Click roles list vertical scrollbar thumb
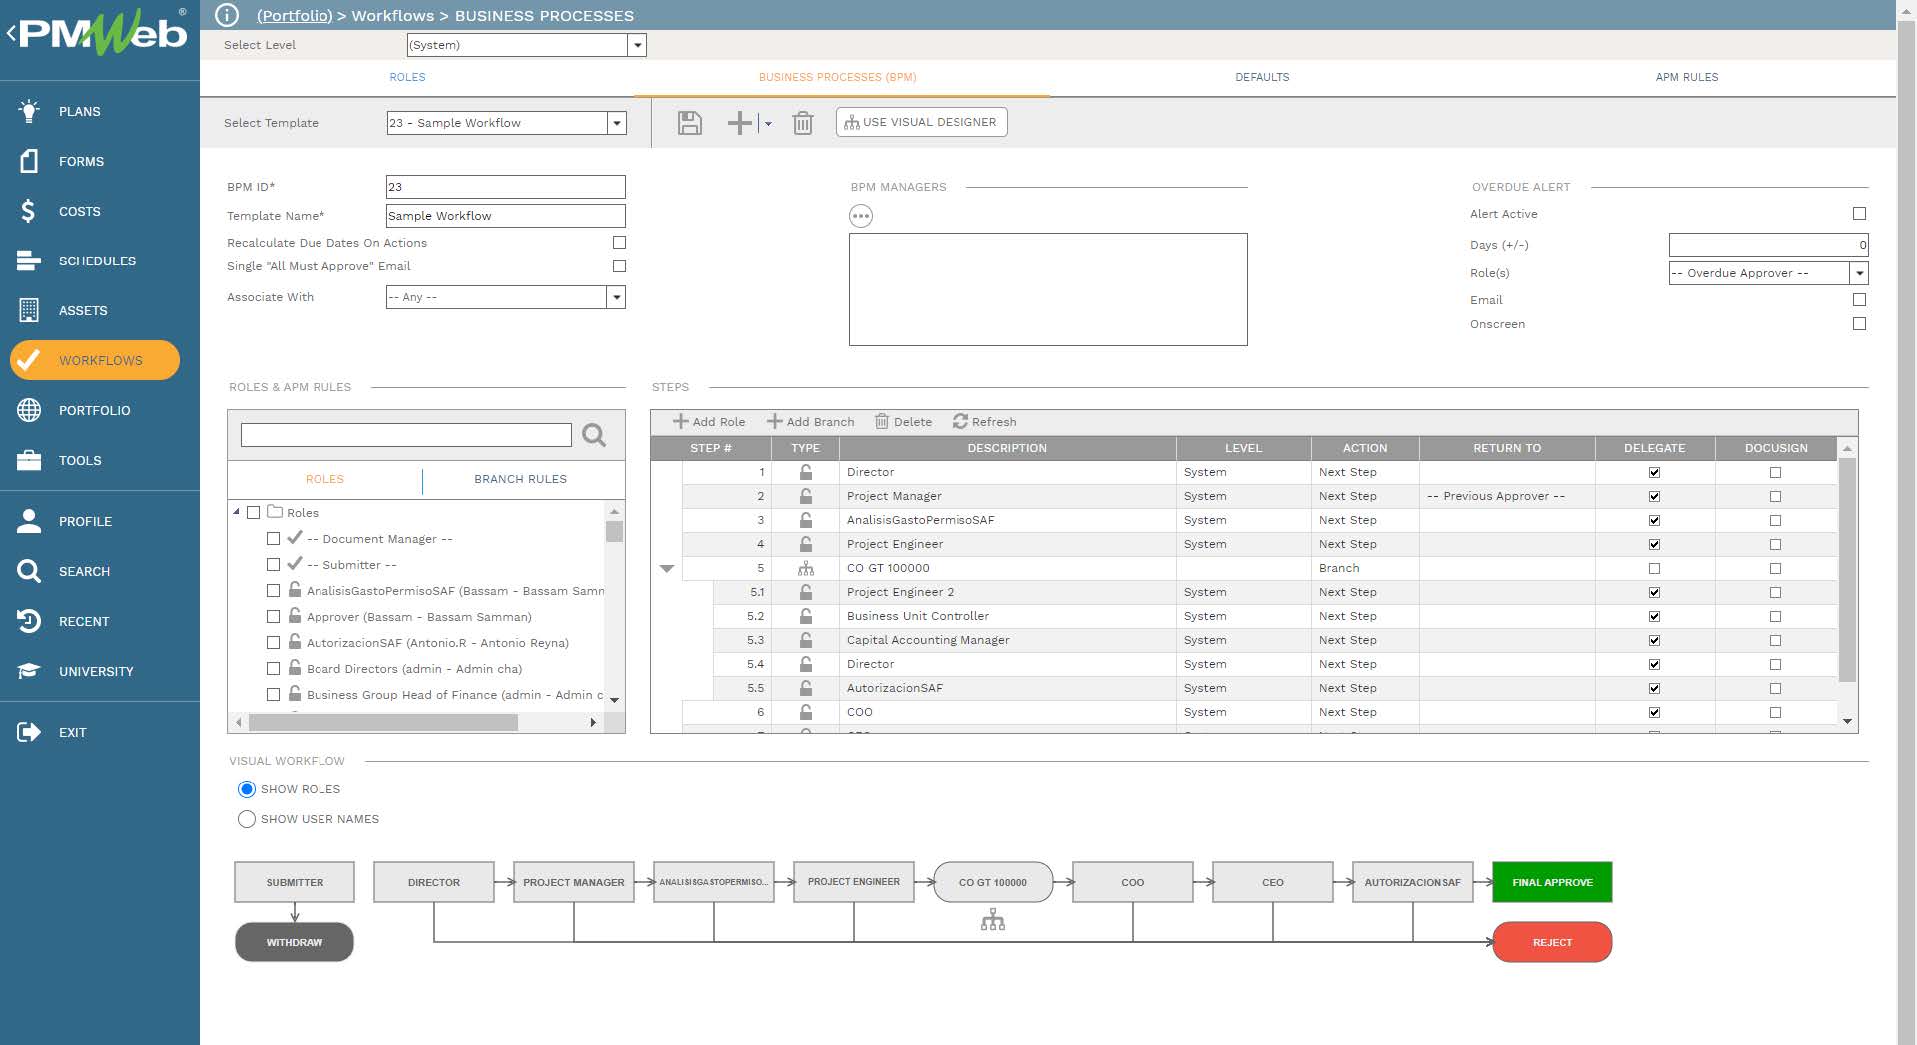This screenshot has height=1045, width=1917. coord(614,531)
